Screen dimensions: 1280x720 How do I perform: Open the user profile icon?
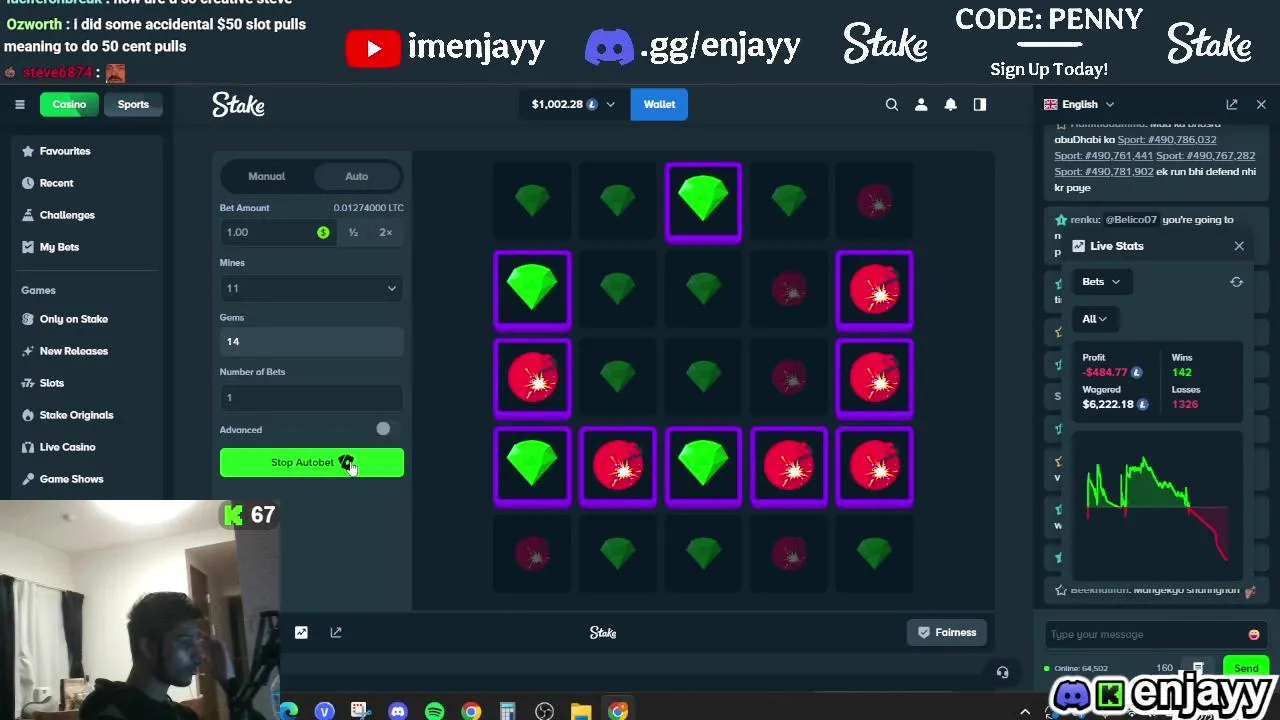coord(921,104)
